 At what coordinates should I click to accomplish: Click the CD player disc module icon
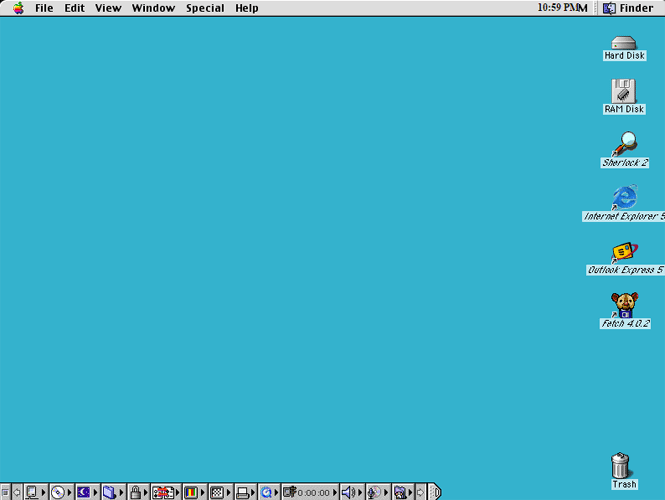click(x=58, y=492)
